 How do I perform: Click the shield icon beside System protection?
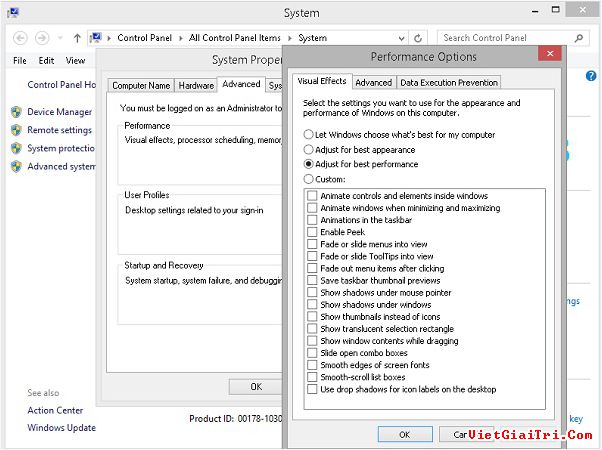click(16, 148)
